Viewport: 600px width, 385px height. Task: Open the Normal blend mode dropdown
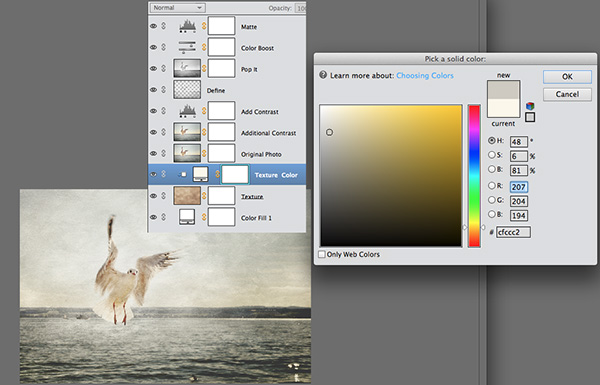pos(178,8)
